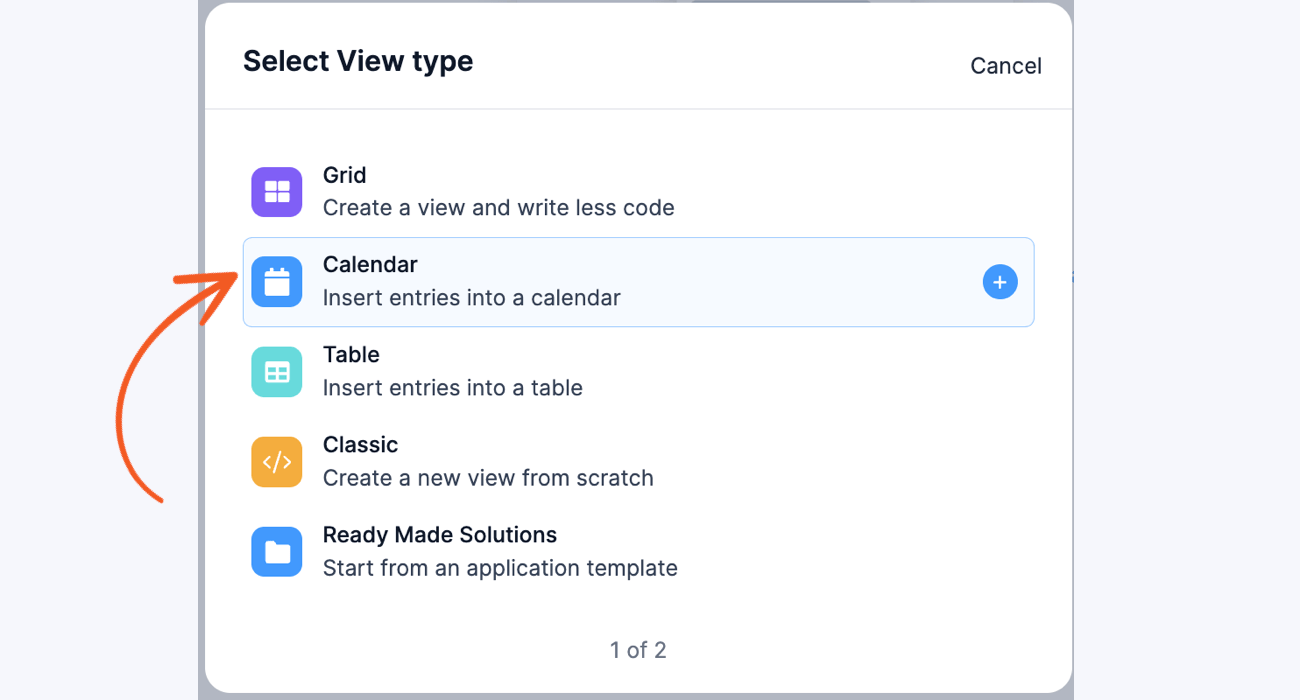This screenshot has width=1300, height=700.
Task: Click the page indicator showing 1 of 2
Action: tap(637, 649)
